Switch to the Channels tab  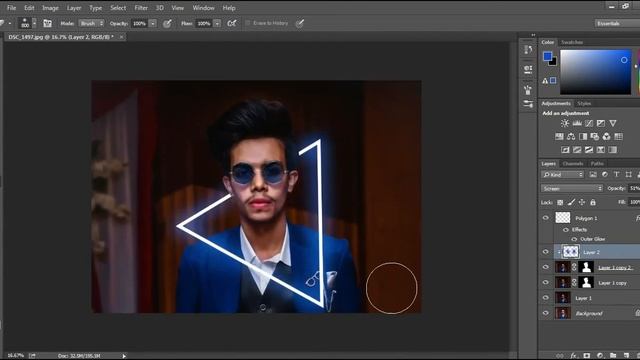(573, 164)
